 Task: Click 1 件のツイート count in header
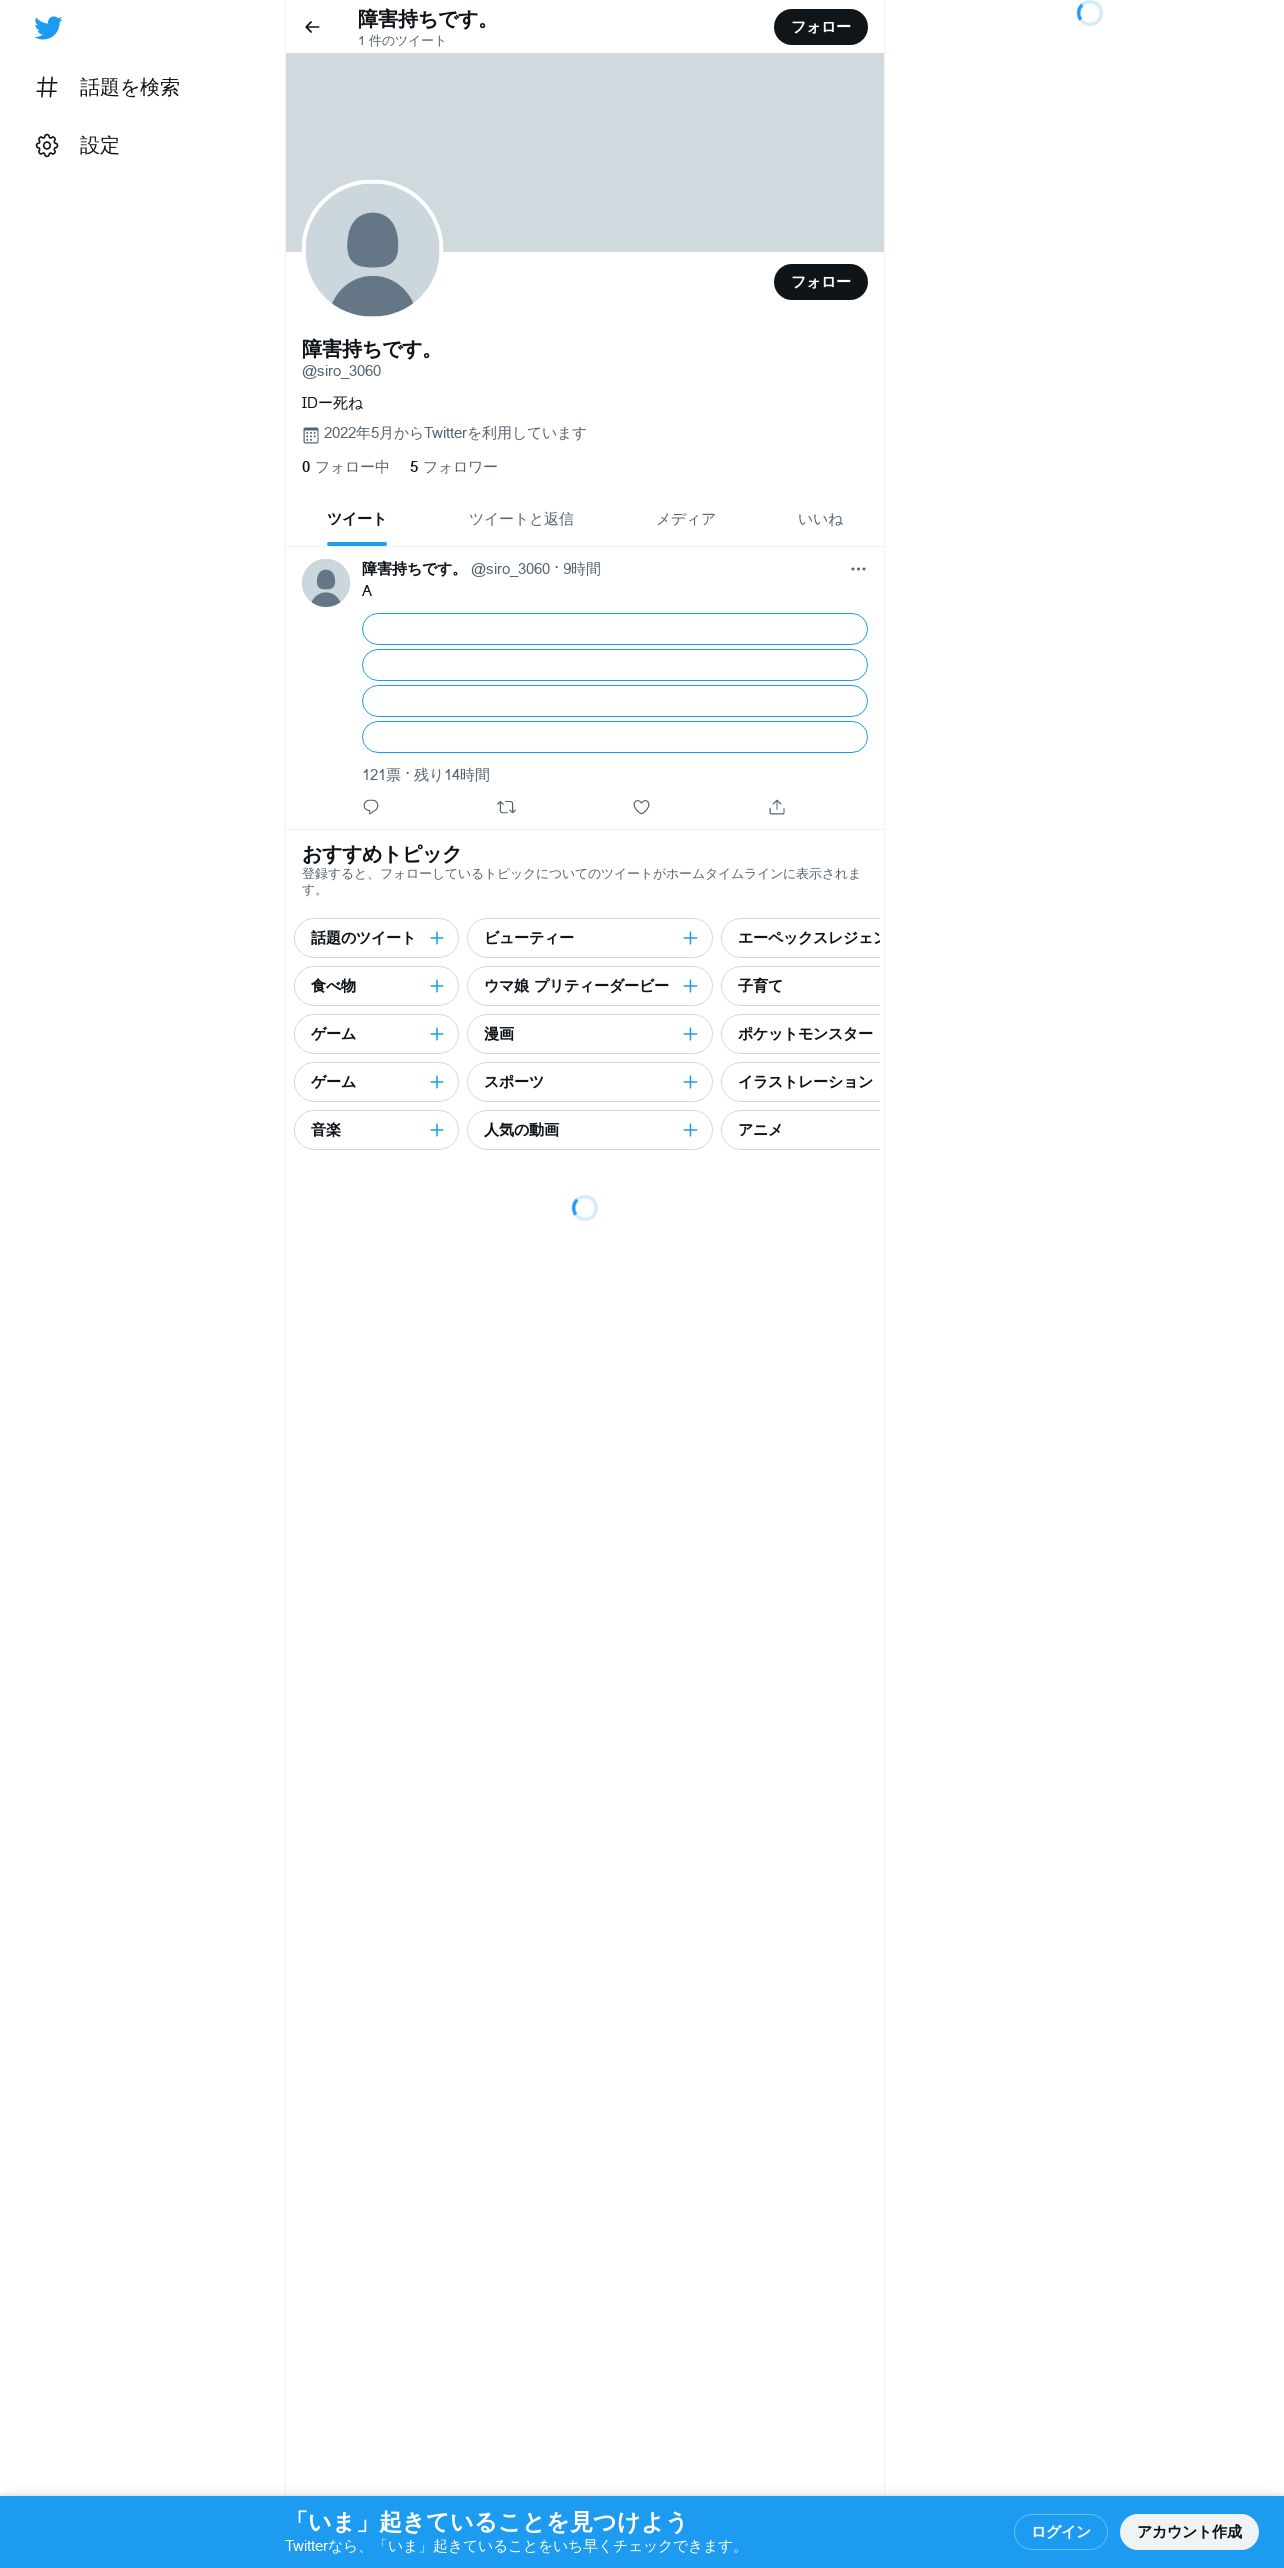[402, 41]
